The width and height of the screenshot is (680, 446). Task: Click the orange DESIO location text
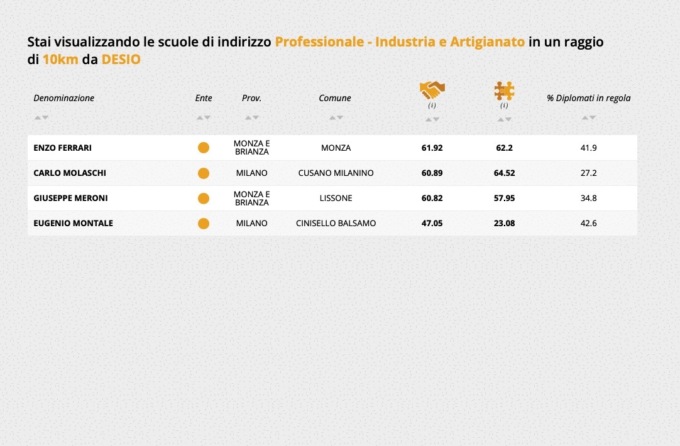121,59
